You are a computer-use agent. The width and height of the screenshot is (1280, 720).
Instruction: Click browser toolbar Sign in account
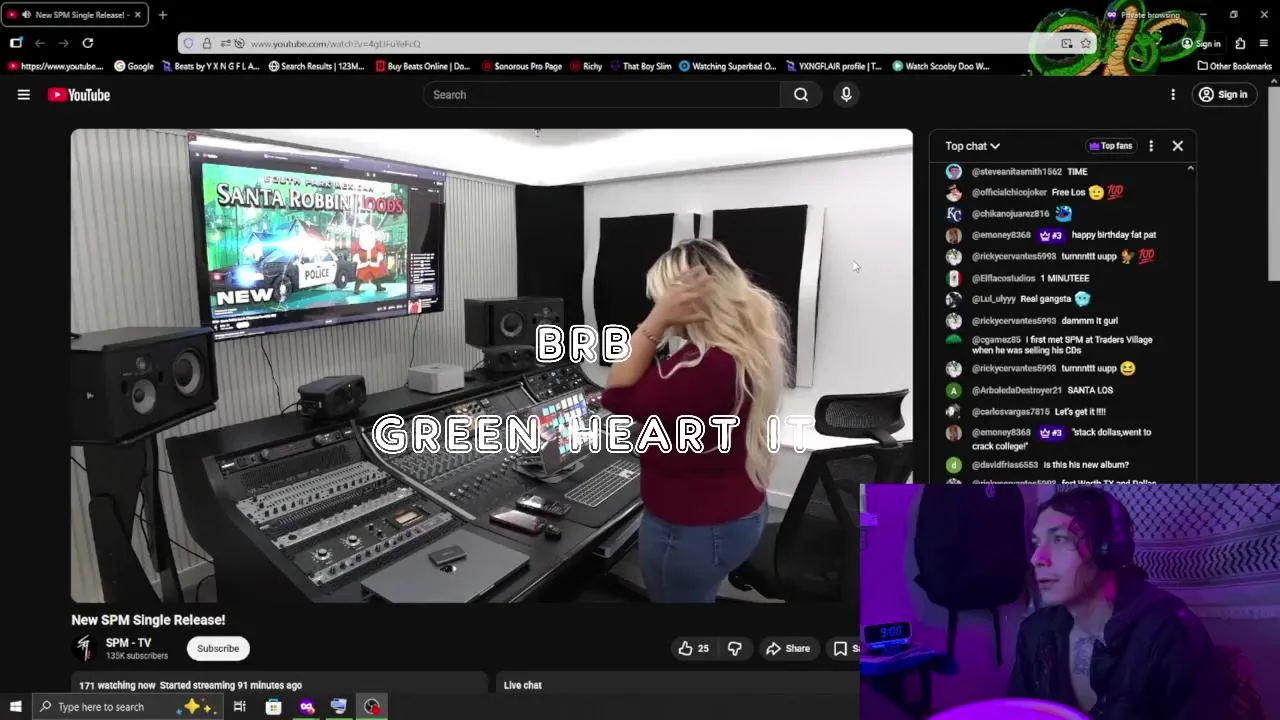[x=1201, y=44]
